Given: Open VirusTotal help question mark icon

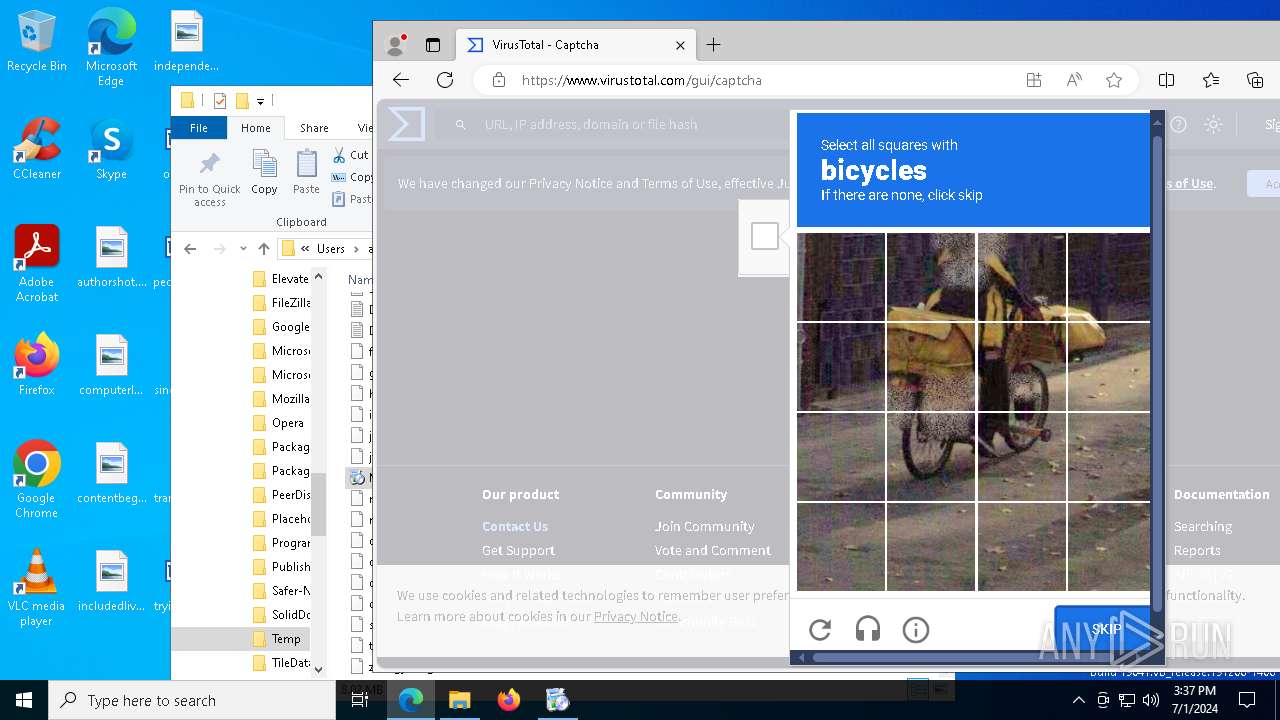Looking at the screenshot, I should (x=1179, y=125).
